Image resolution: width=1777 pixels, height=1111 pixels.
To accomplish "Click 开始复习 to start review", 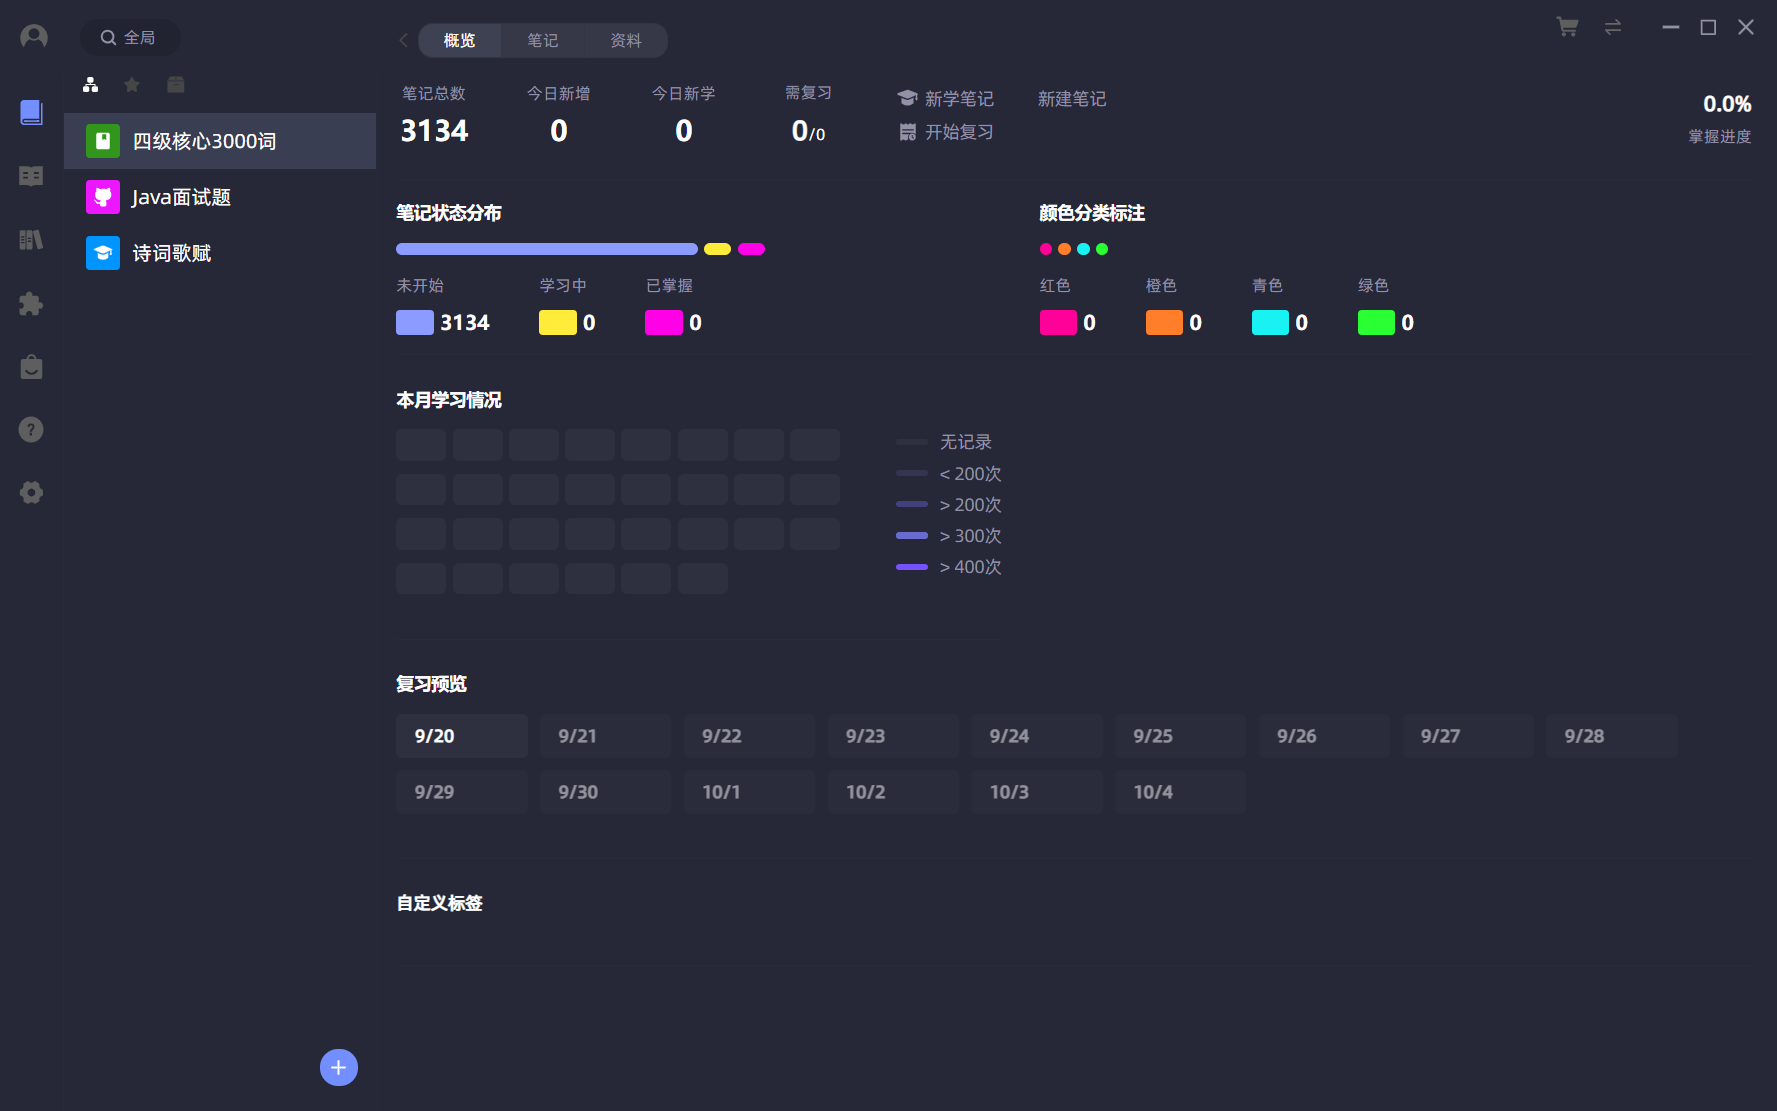I will click(946, 132).
